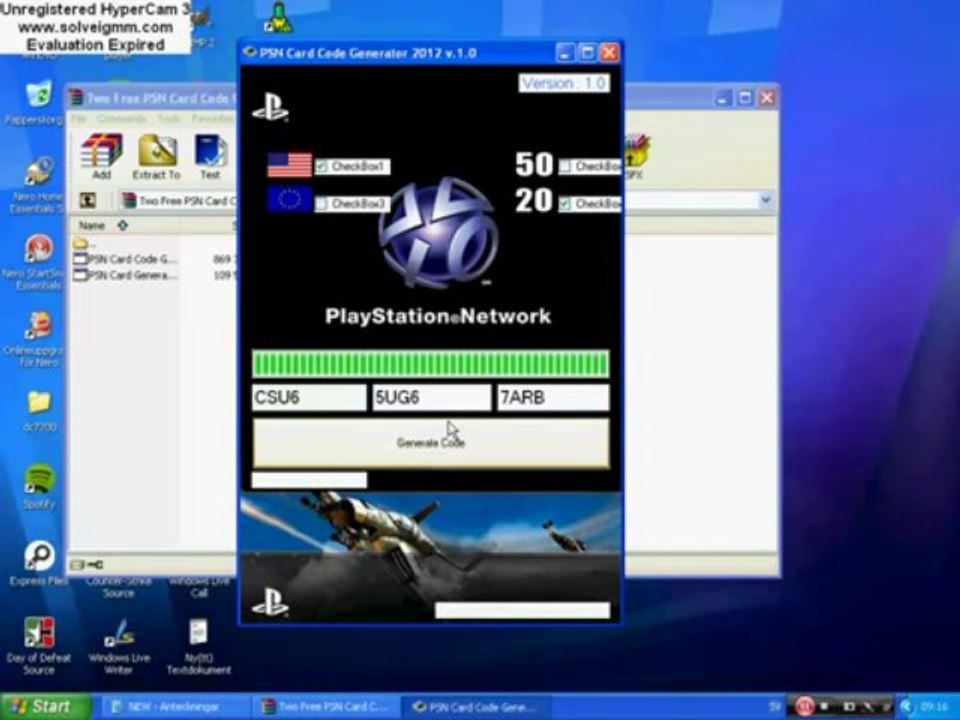Open the Express Files desktop icon
This screenshot has height=720, width=960.
[39, 556]
